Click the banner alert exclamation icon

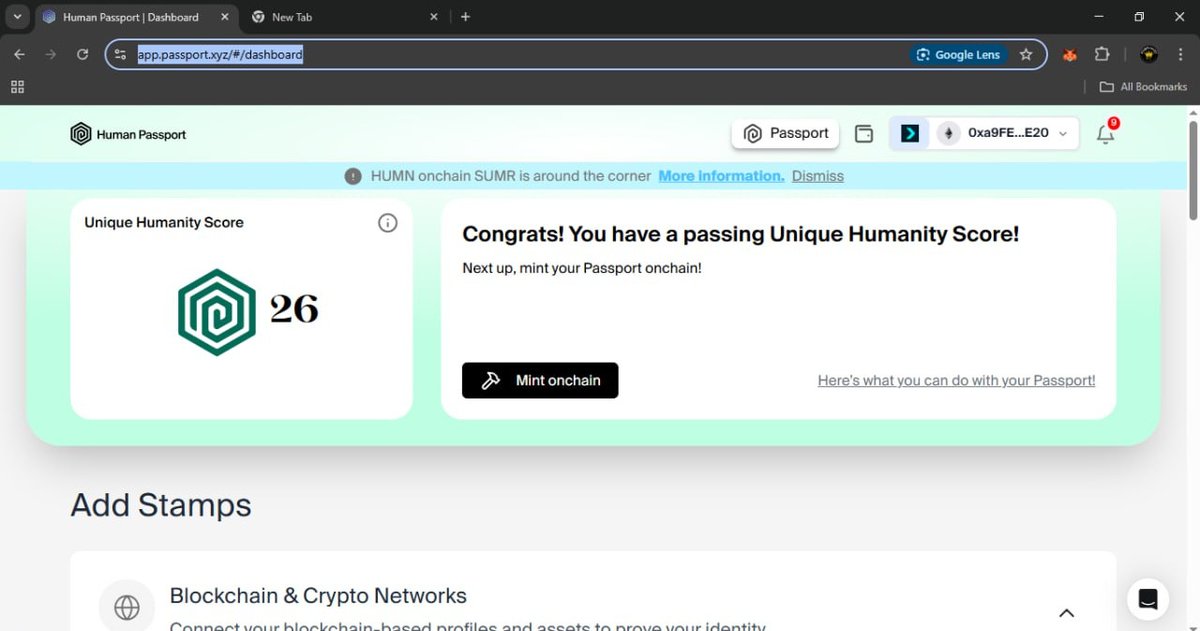click(x=353, y=176)
